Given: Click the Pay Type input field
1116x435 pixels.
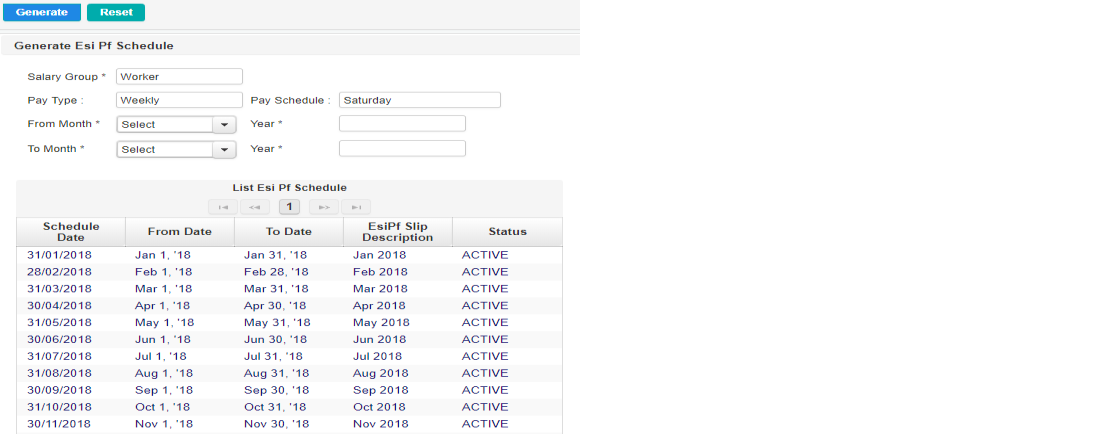Looking at the screenshot, I should click(179, 100).
